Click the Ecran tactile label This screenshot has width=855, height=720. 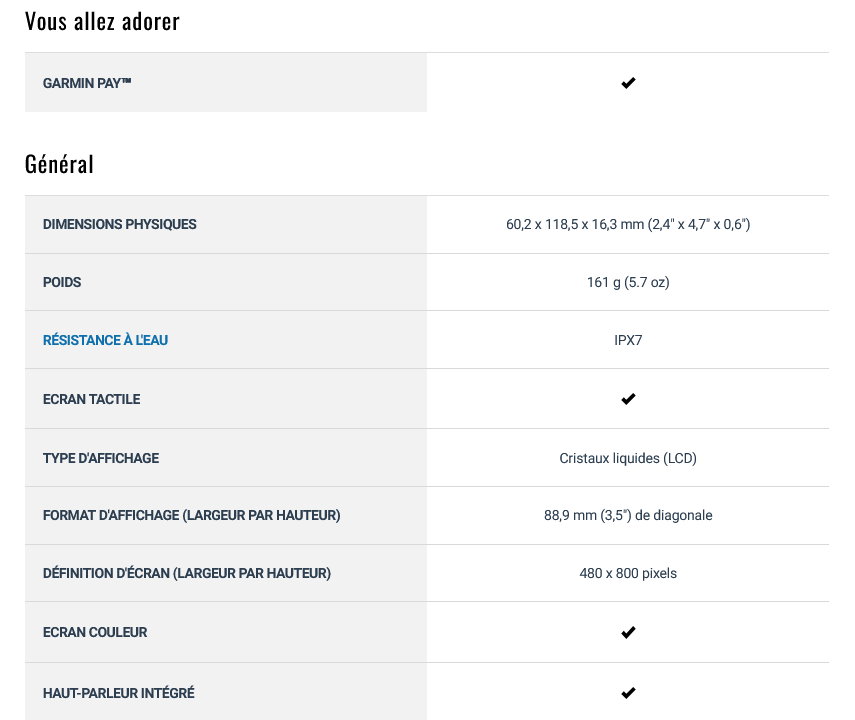[x=92, y=399]
